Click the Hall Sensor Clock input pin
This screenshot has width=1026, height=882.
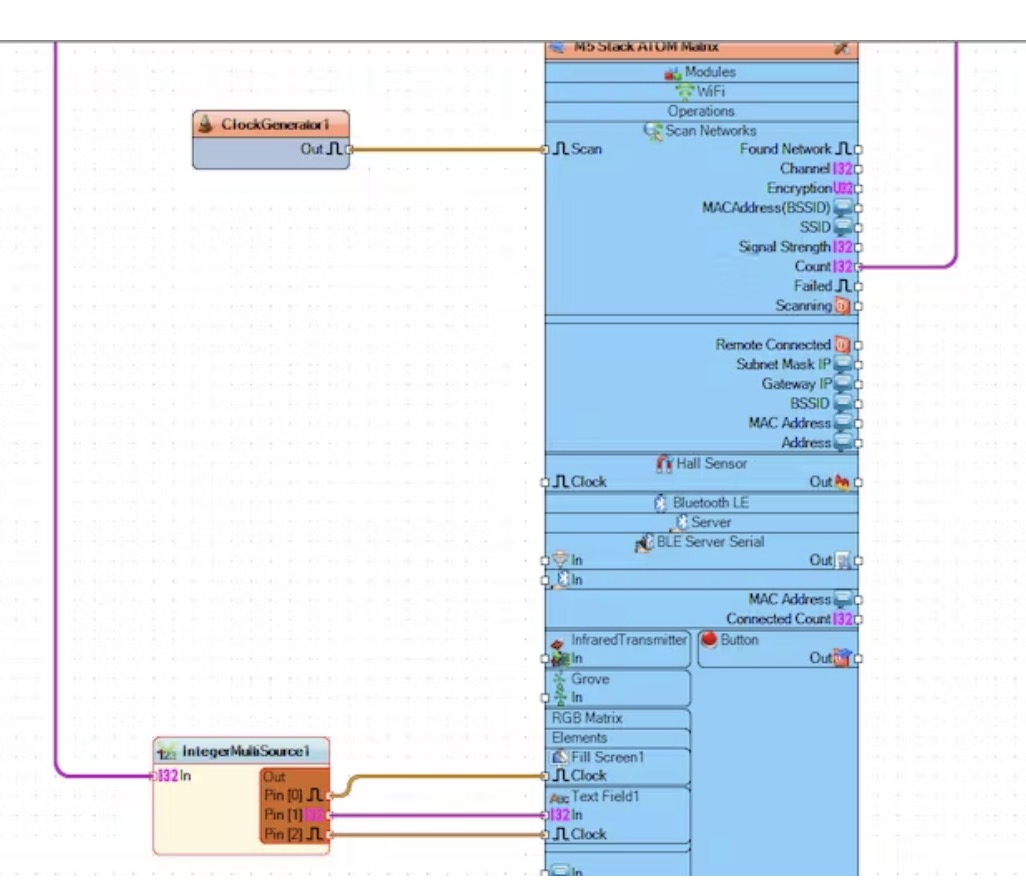tap(546, 482)
